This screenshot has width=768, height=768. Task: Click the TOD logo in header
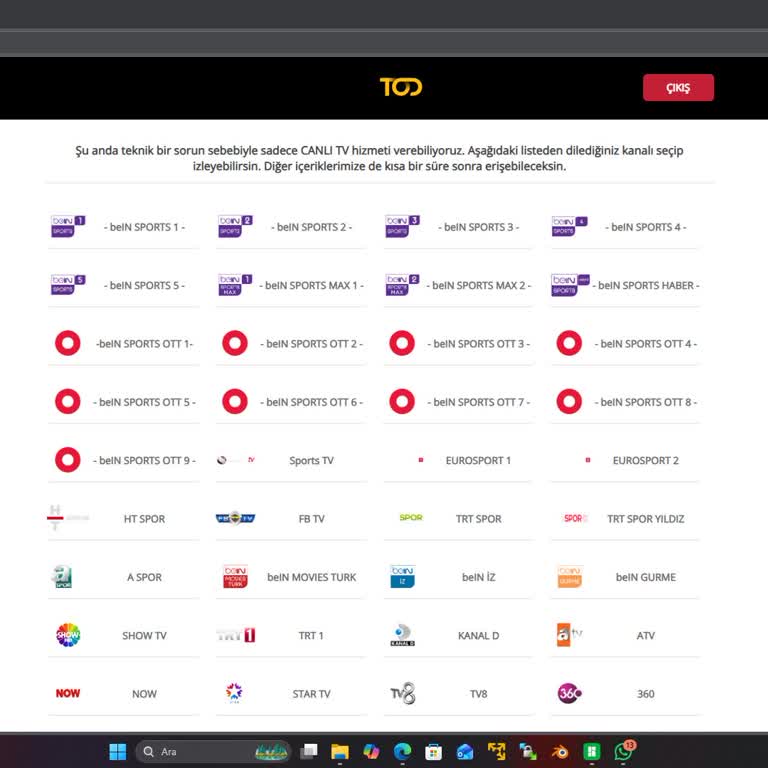(x=401, y=87)
